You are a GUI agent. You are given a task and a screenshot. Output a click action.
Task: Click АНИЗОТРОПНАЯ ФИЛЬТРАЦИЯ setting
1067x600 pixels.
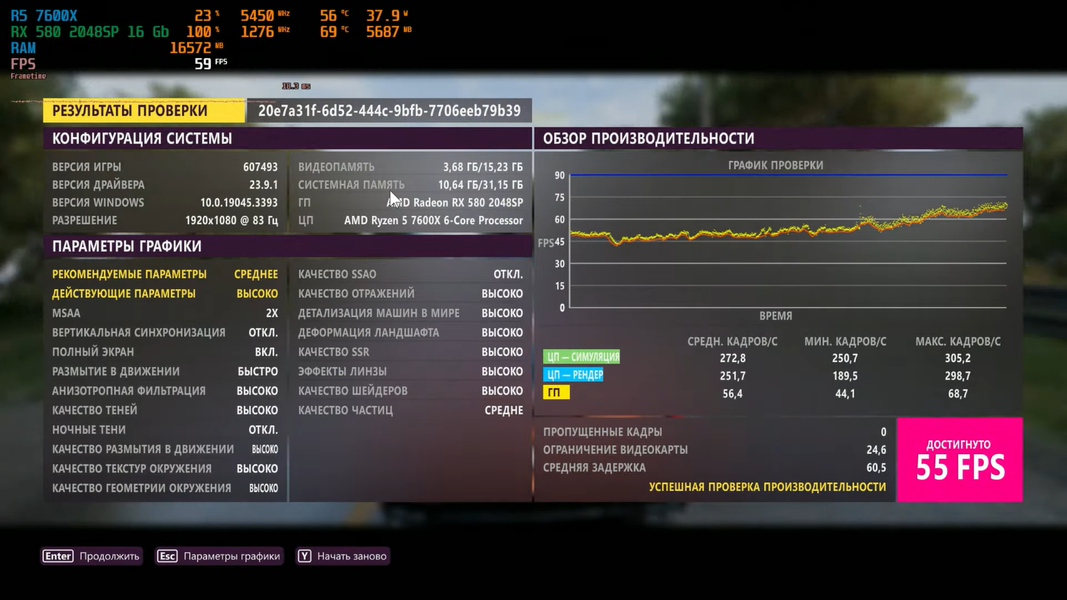pyautogui.click(x=165, y=390)
